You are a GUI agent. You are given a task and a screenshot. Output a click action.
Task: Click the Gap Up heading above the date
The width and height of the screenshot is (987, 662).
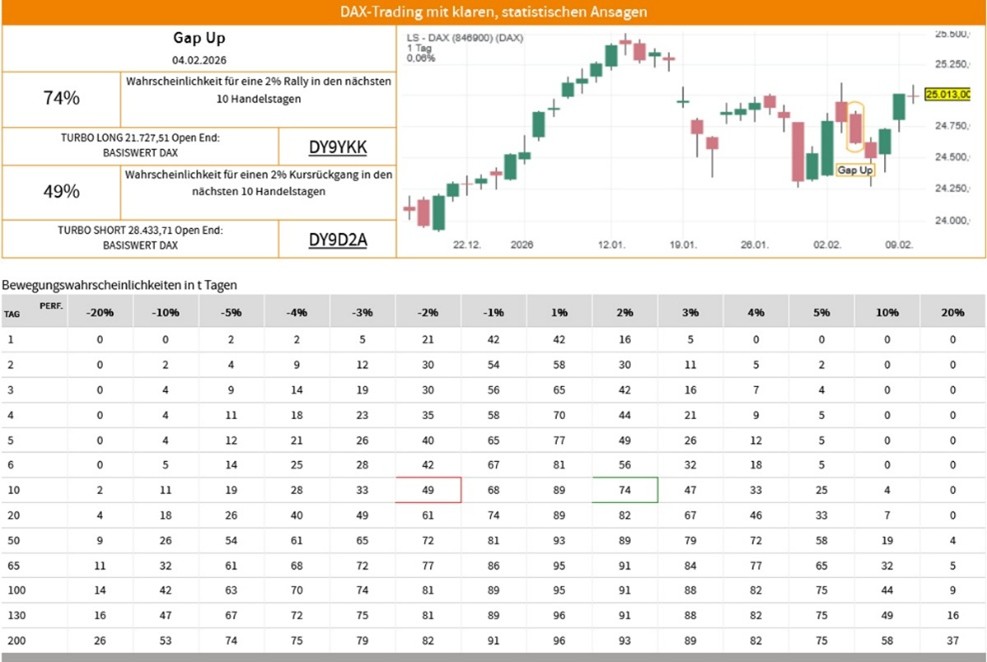[x=199, y=39]
